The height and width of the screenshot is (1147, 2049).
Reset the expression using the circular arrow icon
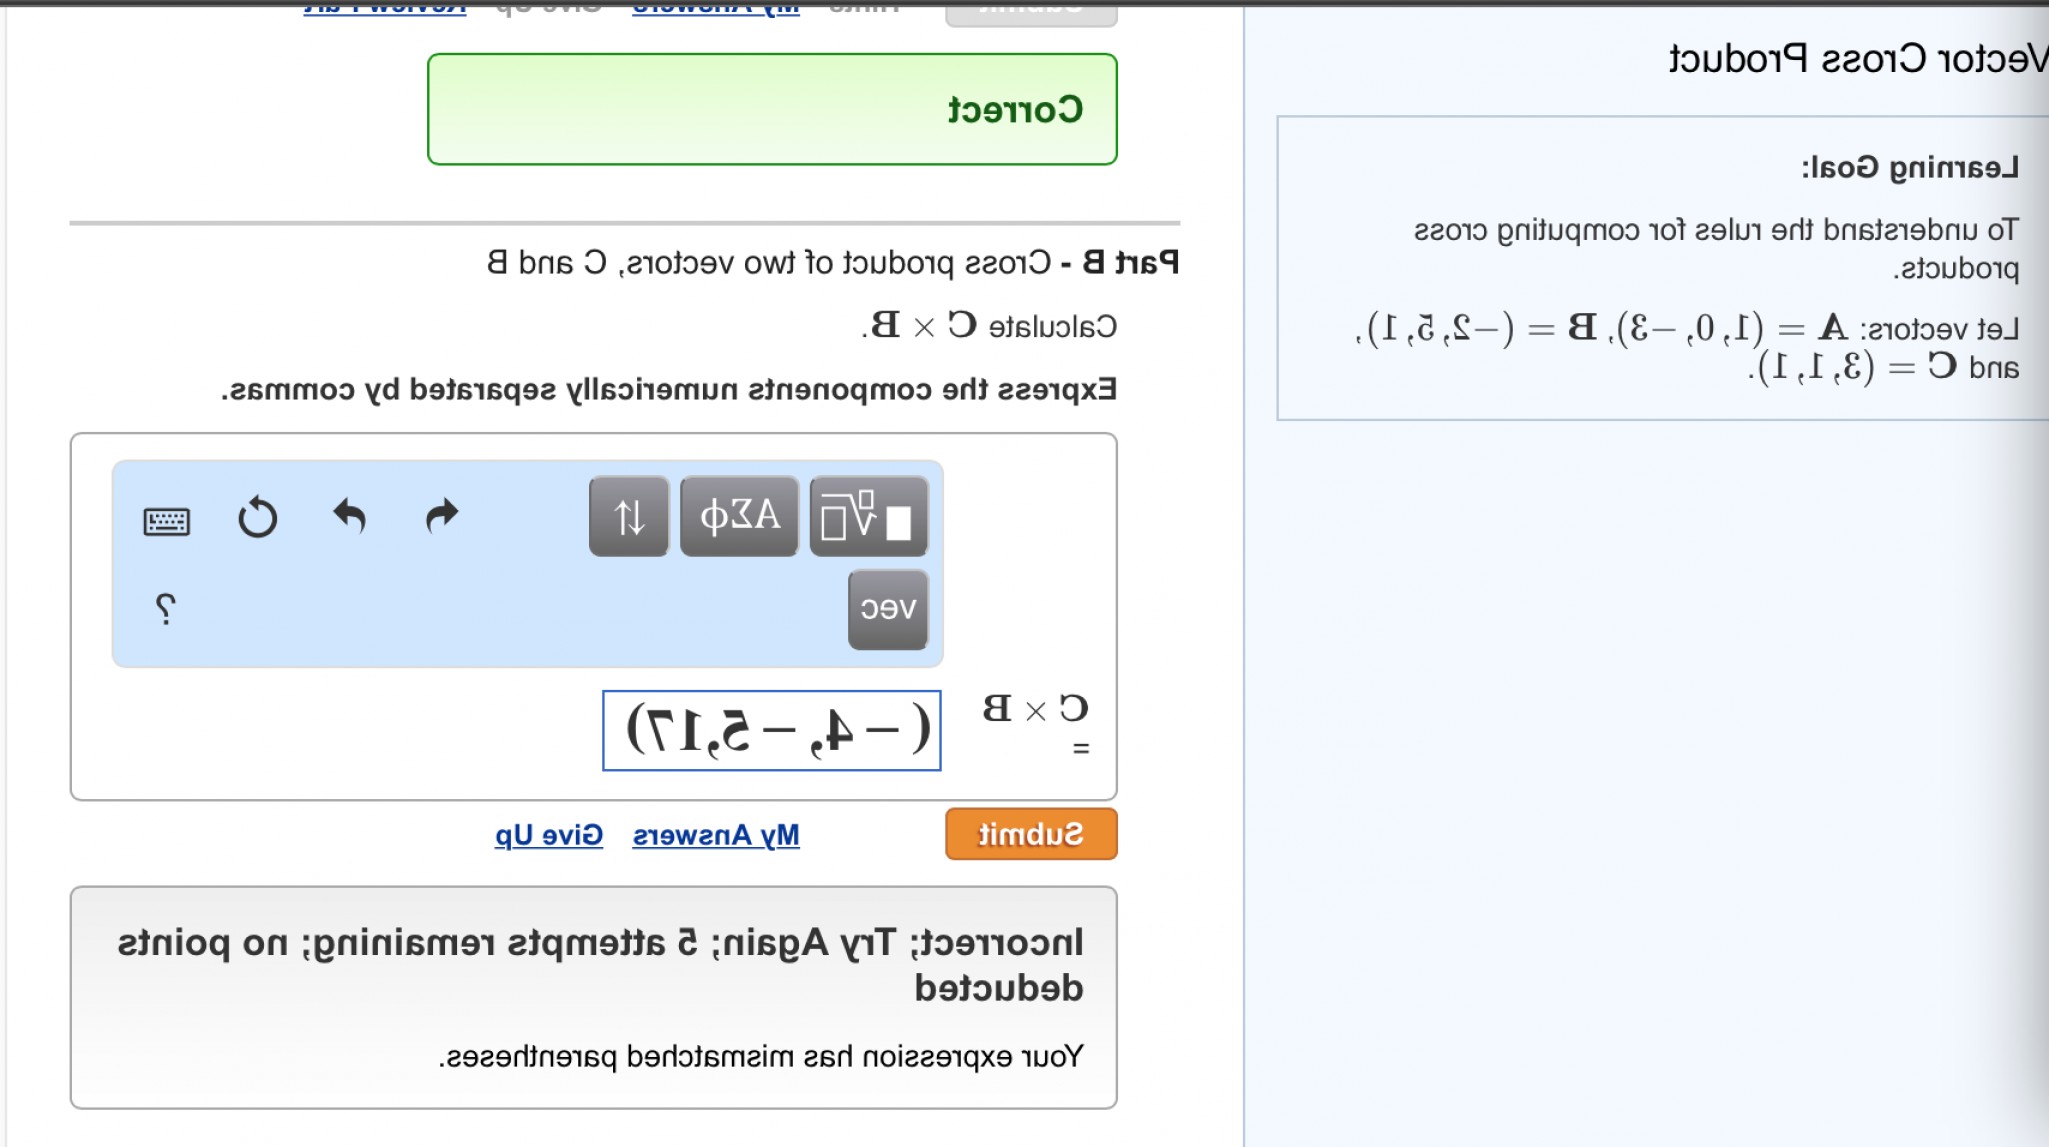click(x=258, y=517)
